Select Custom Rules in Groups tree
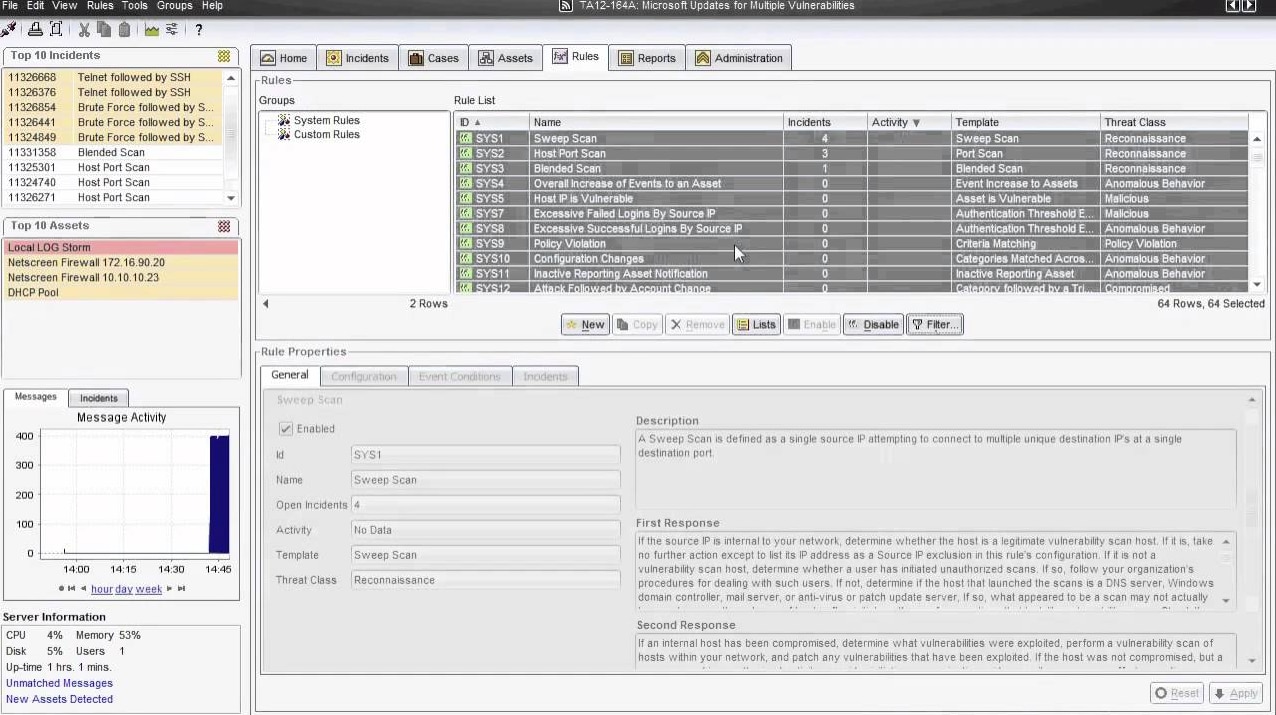The height and width of the screenshot is (715, 1276). [x=326, y=134]
